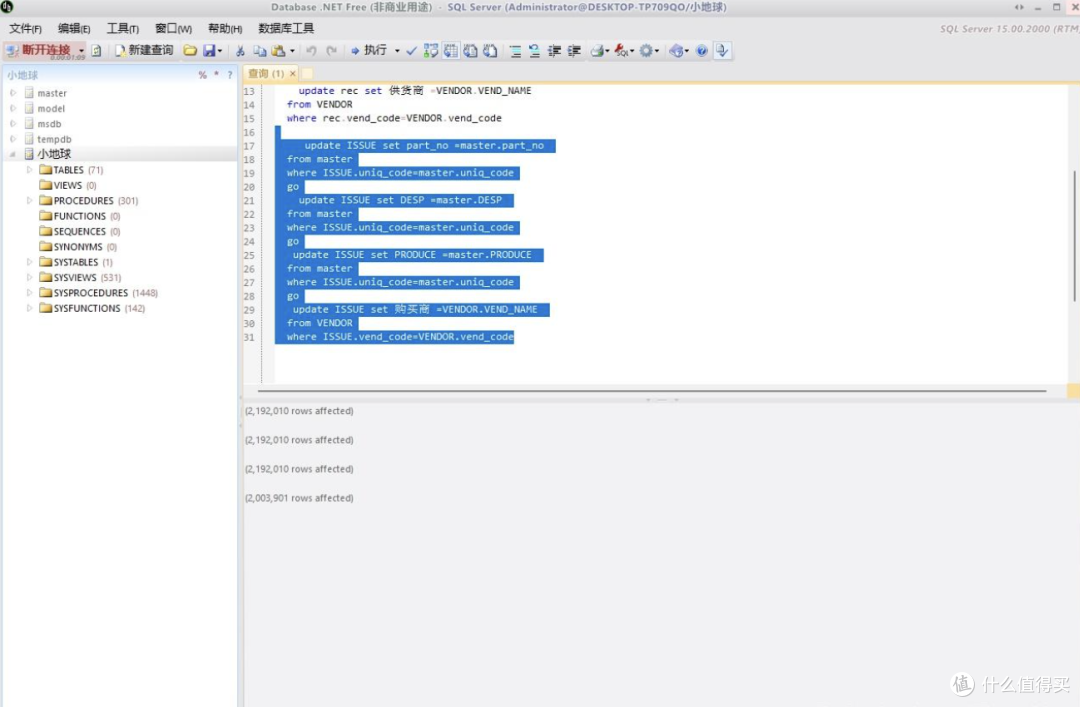Click the check syntax checkmark icon
1080x707 pixels.
[x=411, y=51]
